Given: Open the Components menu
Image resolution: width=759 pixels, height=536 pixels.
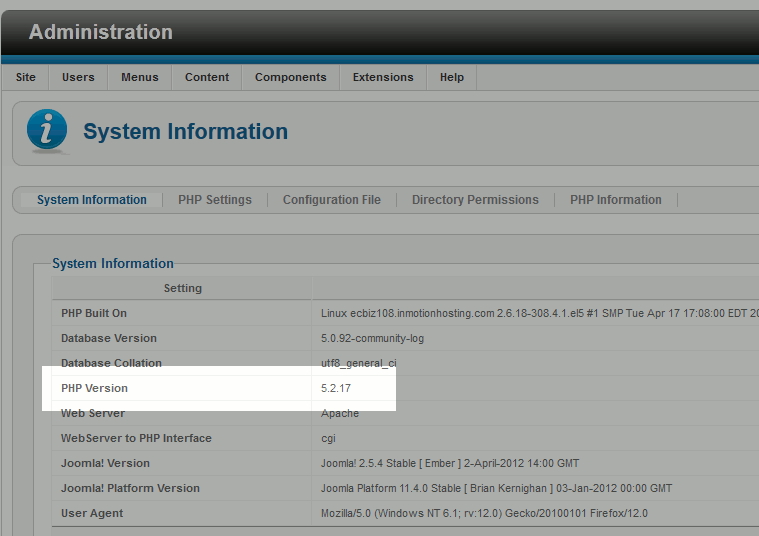Looking at the screenshot, I should [x=290, y=77].
